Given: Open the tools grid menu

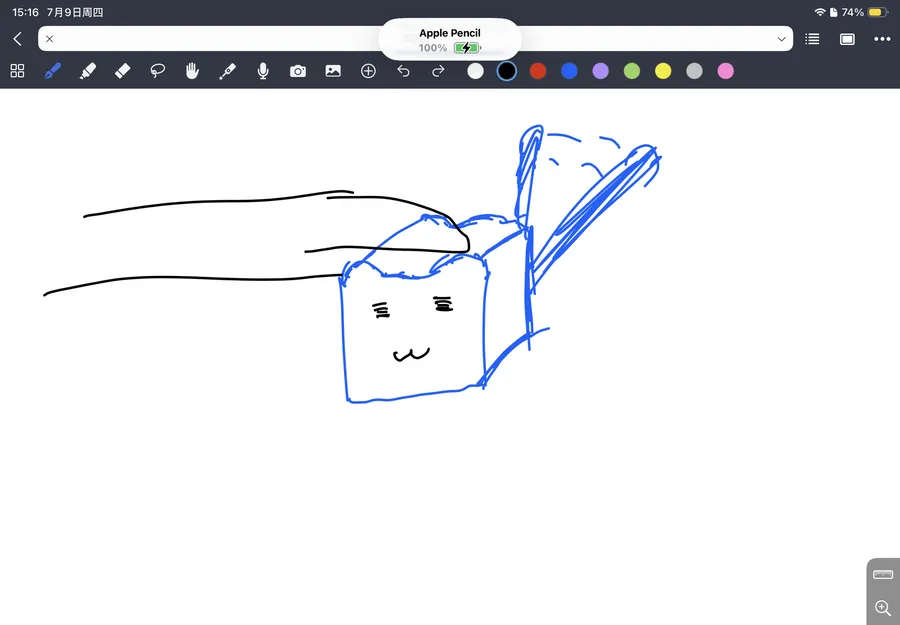Looking at the screenshot, I should click(x=17, y=71).
